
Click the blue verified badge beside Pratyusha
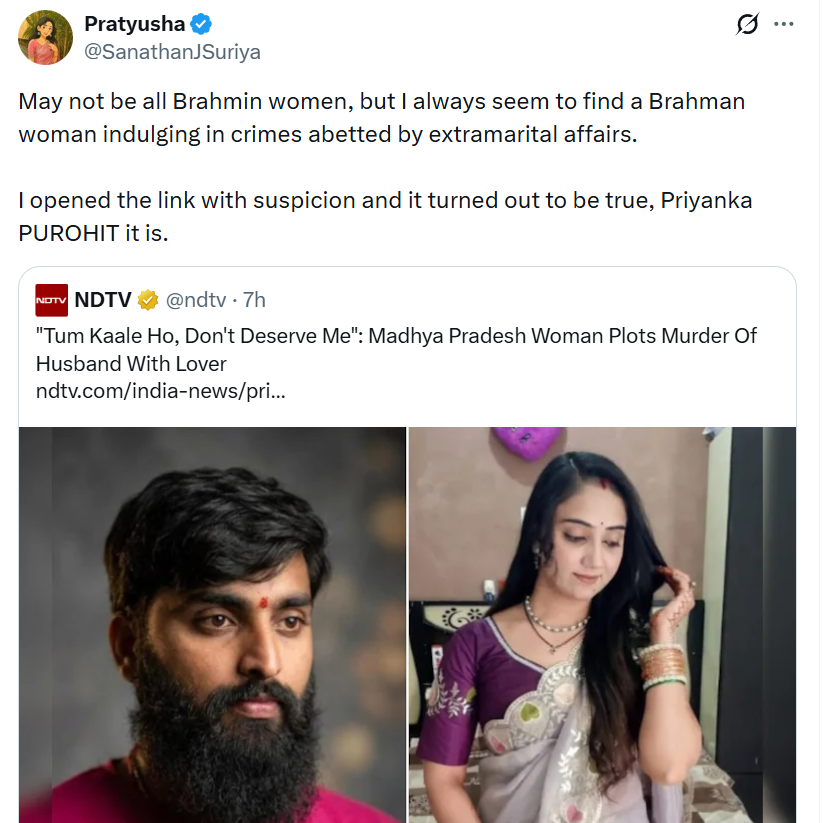pos(200,24)
